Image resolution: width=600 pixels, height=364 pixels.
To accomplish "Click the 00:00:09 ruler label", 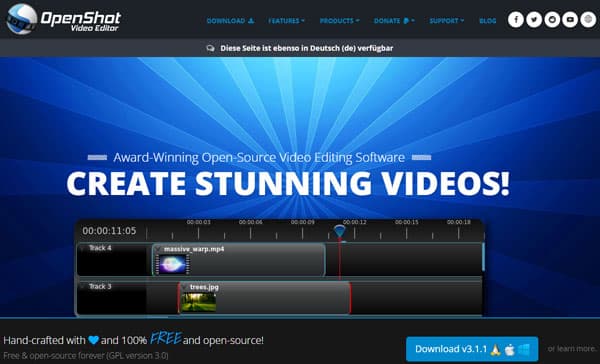I will coord(303,222).
